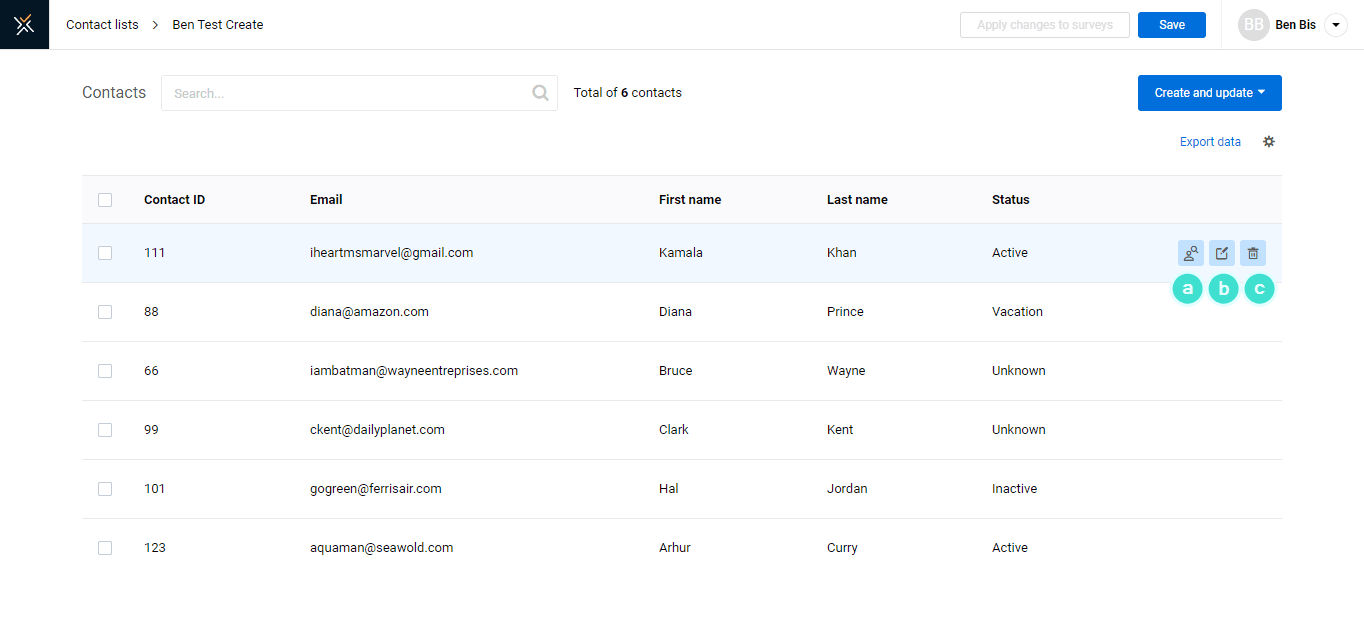1364x622 pixels.
Task: Go to Contact lists breadcrumb
Action: coord(102,25)
